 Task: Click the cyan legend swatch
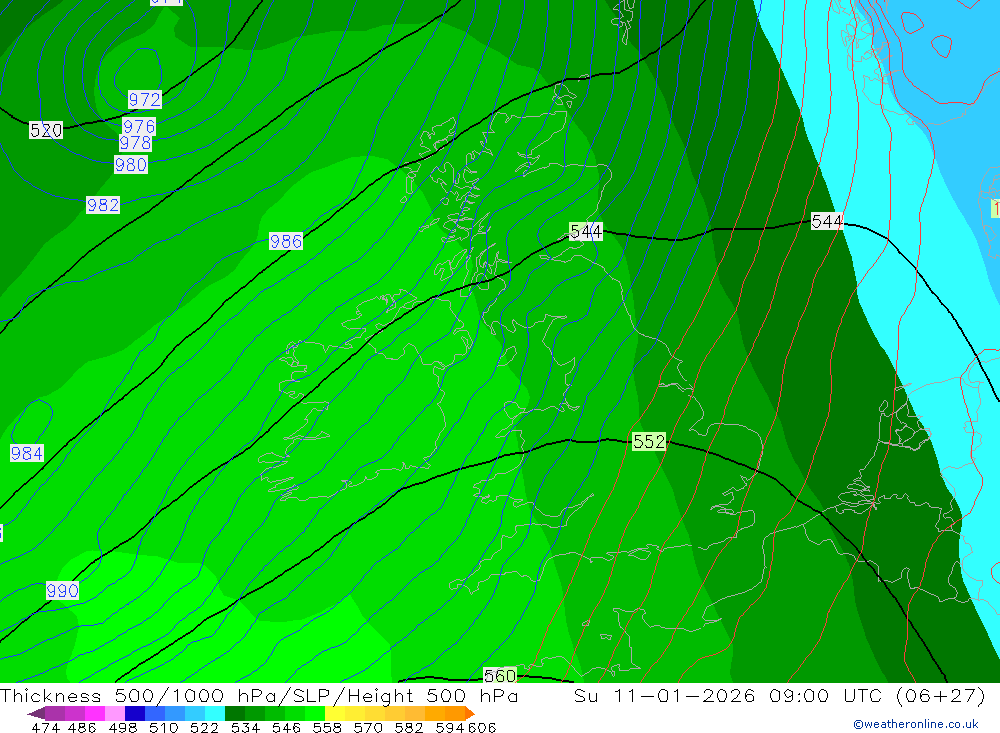click(215, 713)
